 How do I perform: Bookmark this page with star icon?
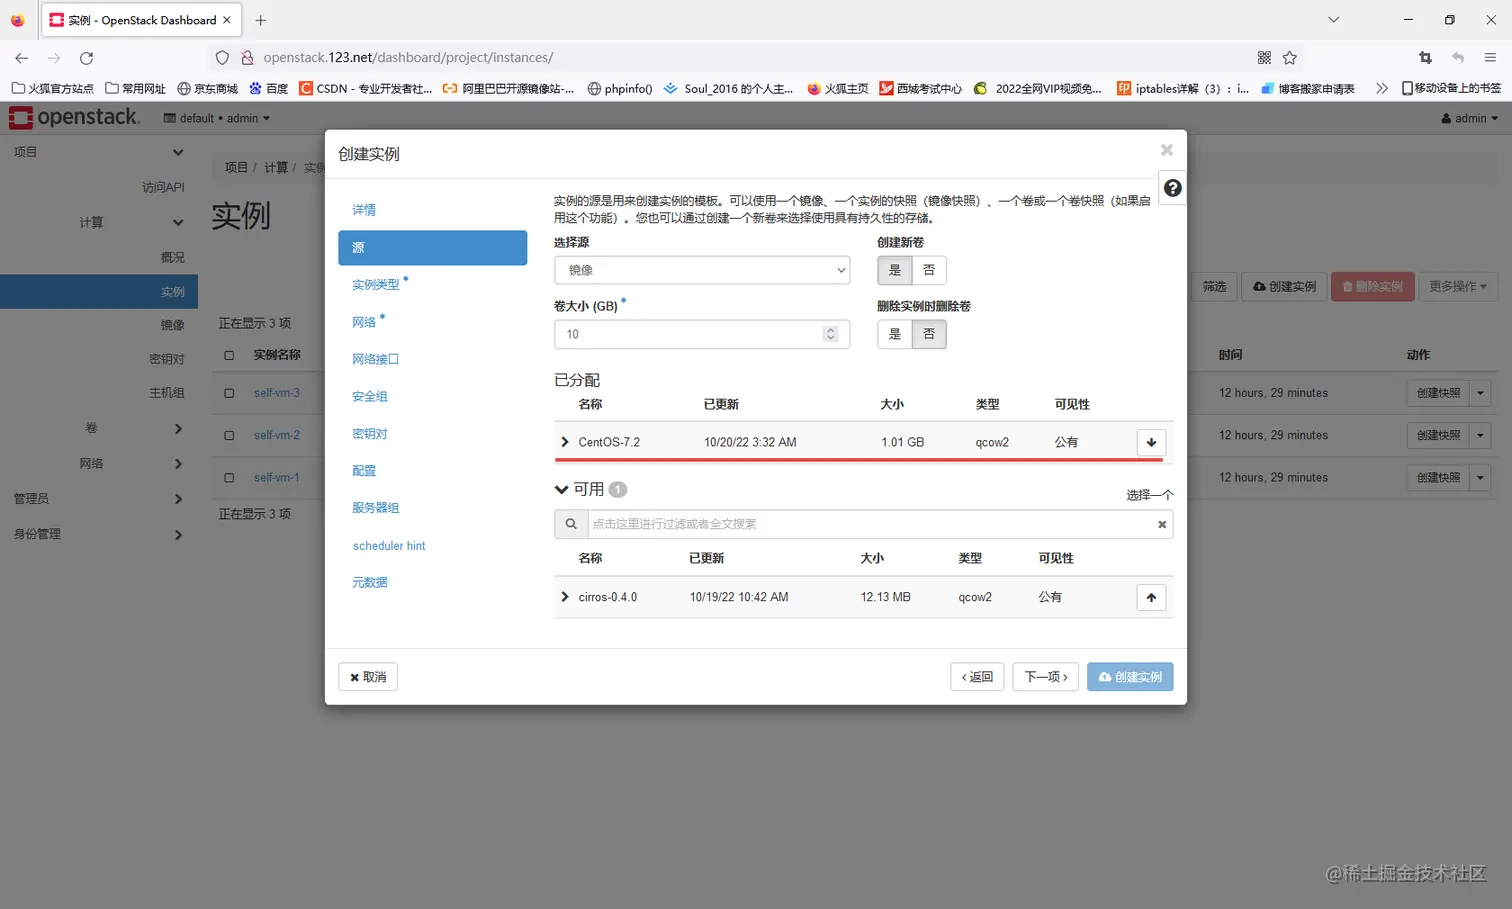[1290, 58]
